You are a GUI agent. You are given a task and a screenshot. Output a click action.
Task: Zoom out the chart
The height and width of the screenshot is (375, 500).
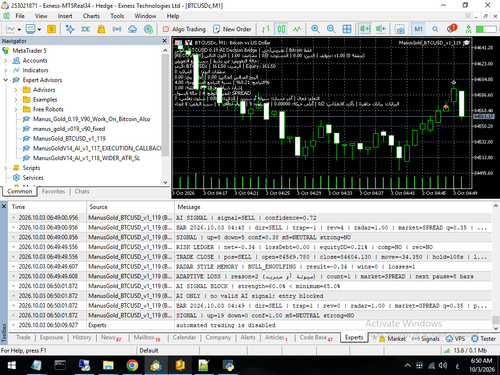(x=331, y=29)
